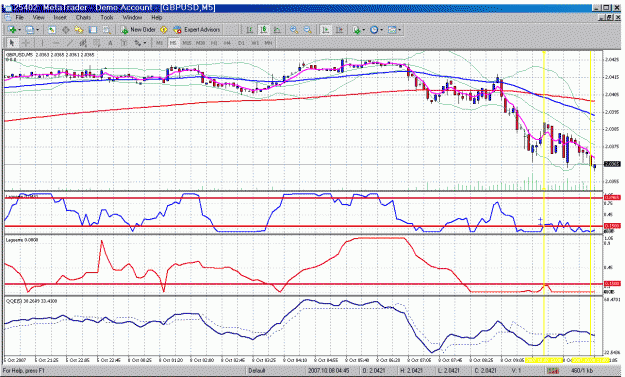Zoom in on the chart

[x=294, y=29]
